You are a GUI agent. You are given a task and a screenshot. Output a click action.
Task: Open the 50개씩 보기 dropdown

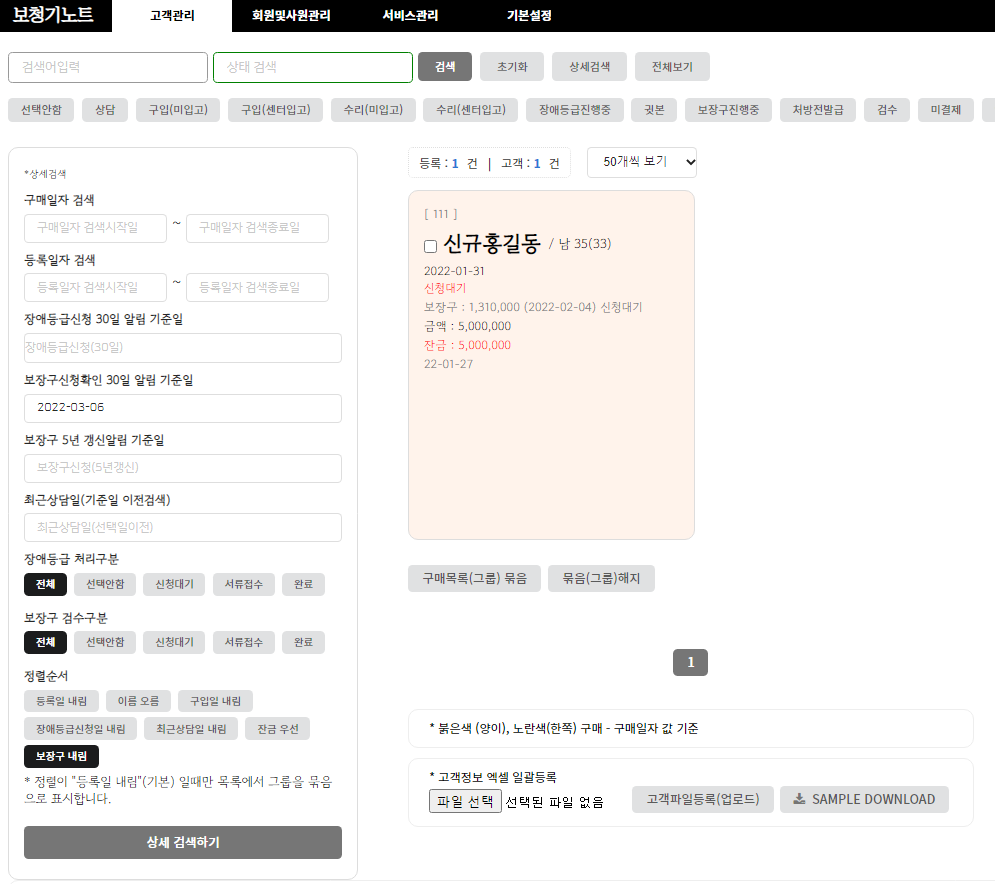641,162
